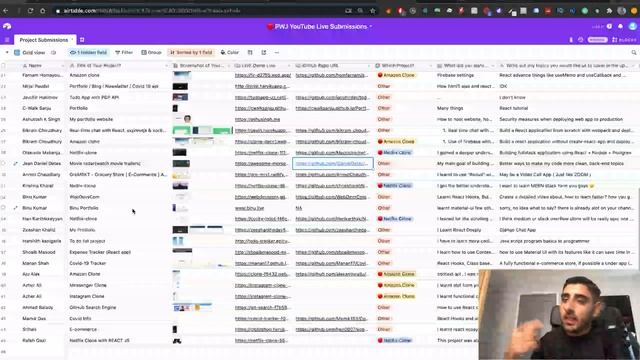Click the Airtable home logo
The width and height of the screenshot is (640, 360).
(7, 26)
